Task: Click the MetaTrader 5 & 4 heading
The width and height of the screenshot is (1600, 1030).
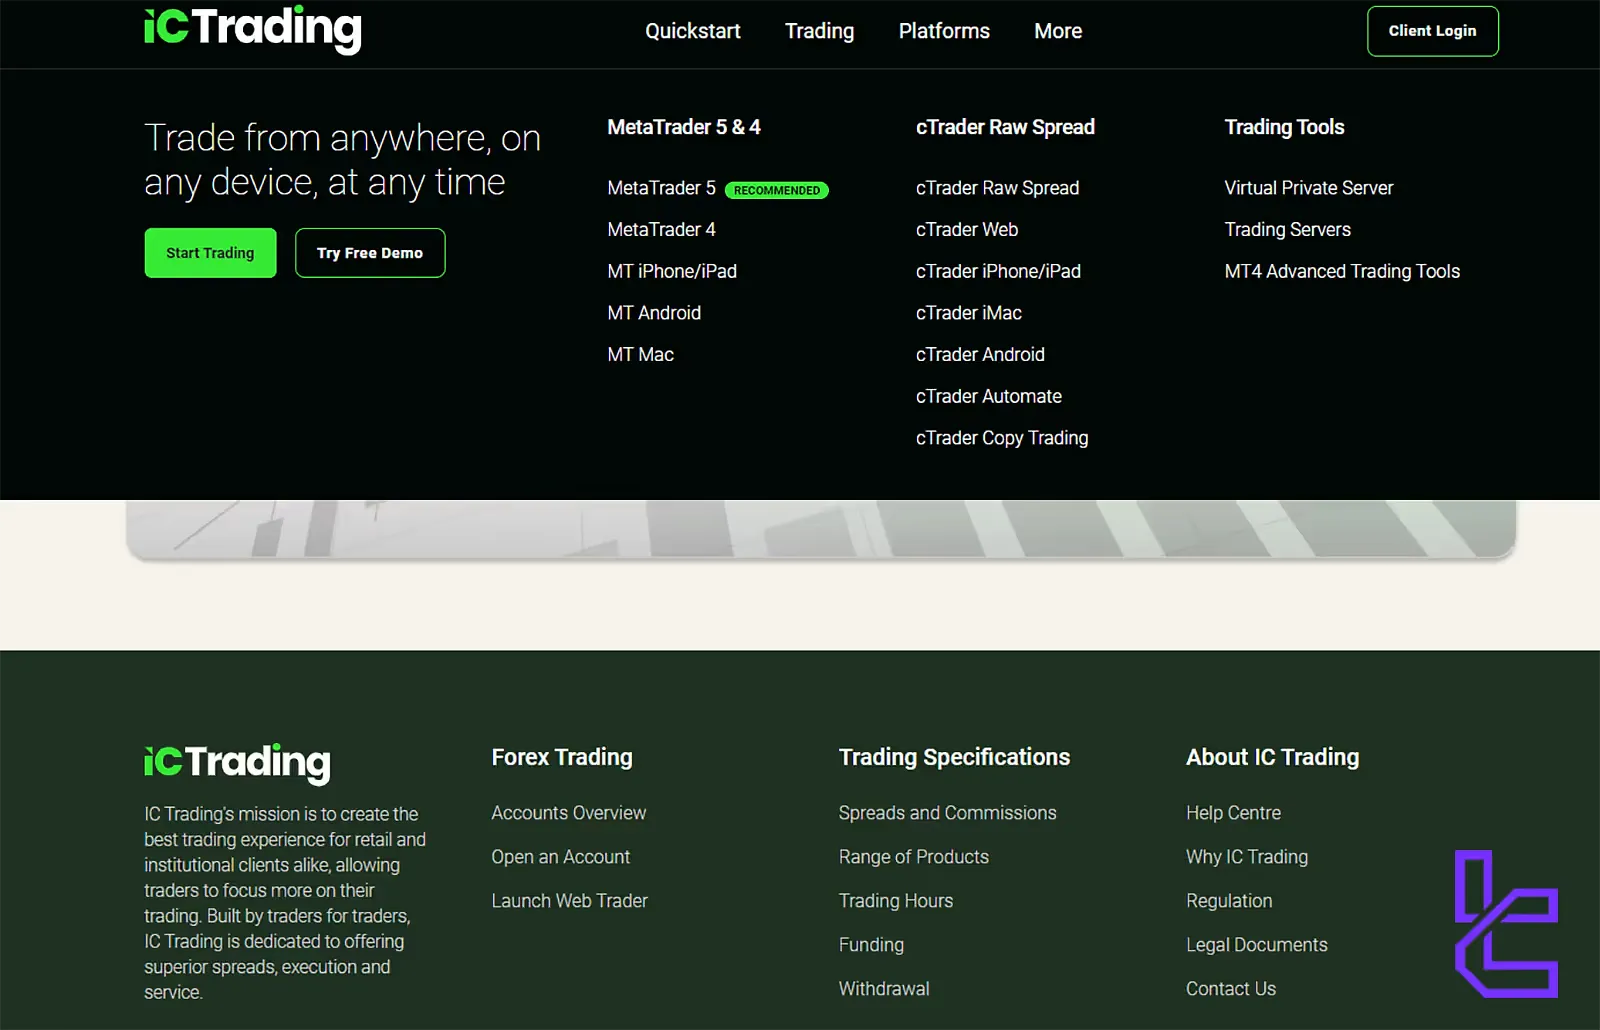Action: (683, 127)
